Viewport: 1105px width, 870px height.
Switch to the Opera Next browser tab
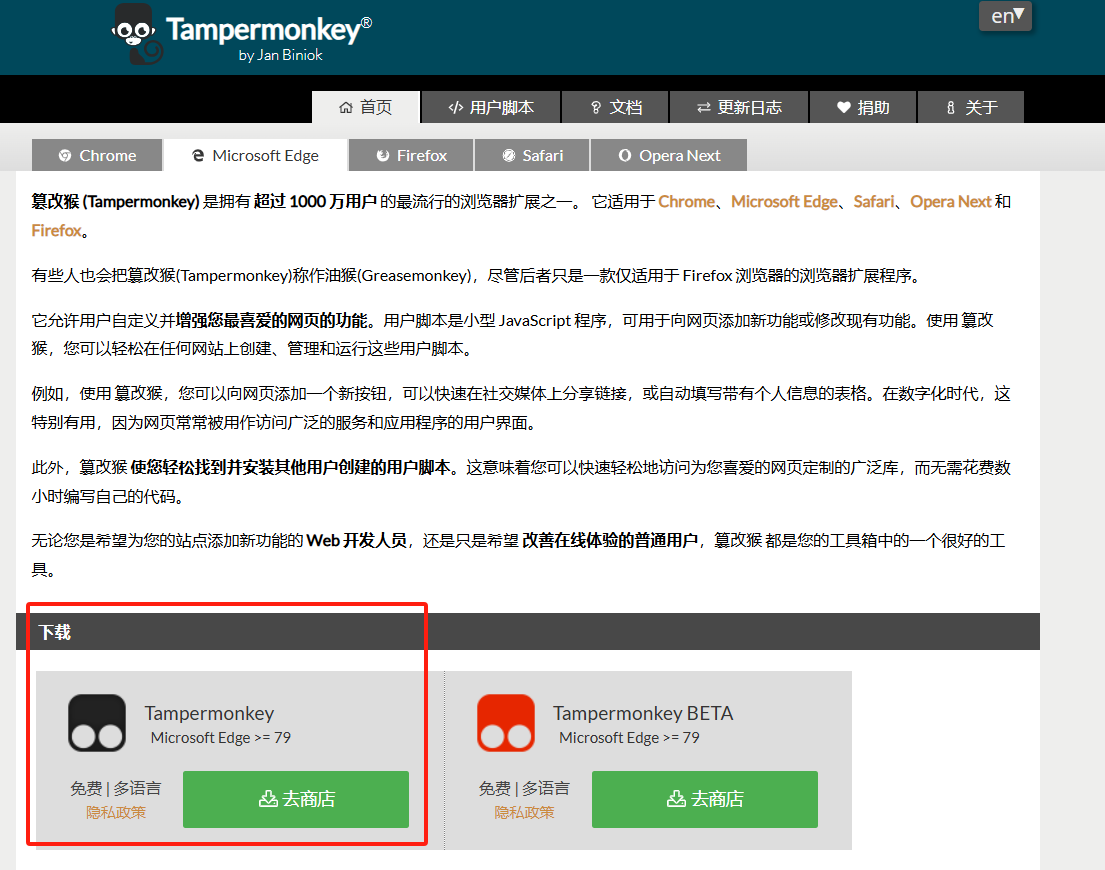[x=669, y=155]
